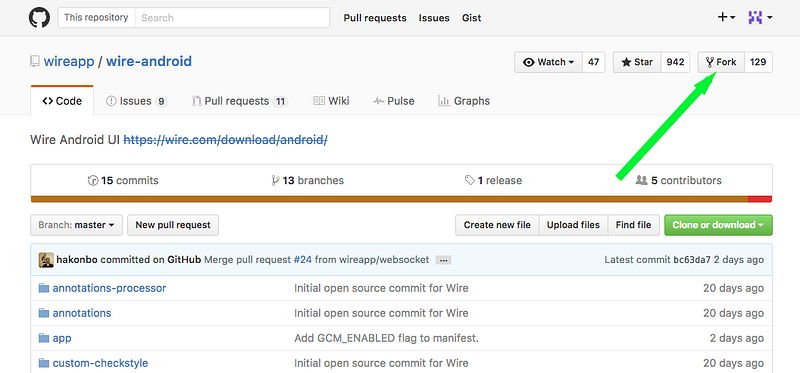Click the language breakdown color bar
This screenshot has width=800, height=373.
click(401, 199)
